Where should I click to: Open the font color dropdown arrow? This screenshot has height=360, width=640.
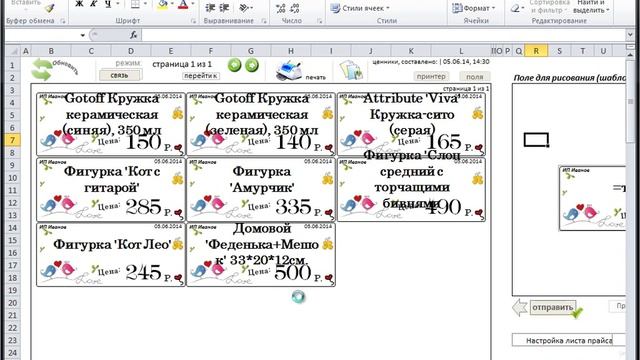(193, 4)
